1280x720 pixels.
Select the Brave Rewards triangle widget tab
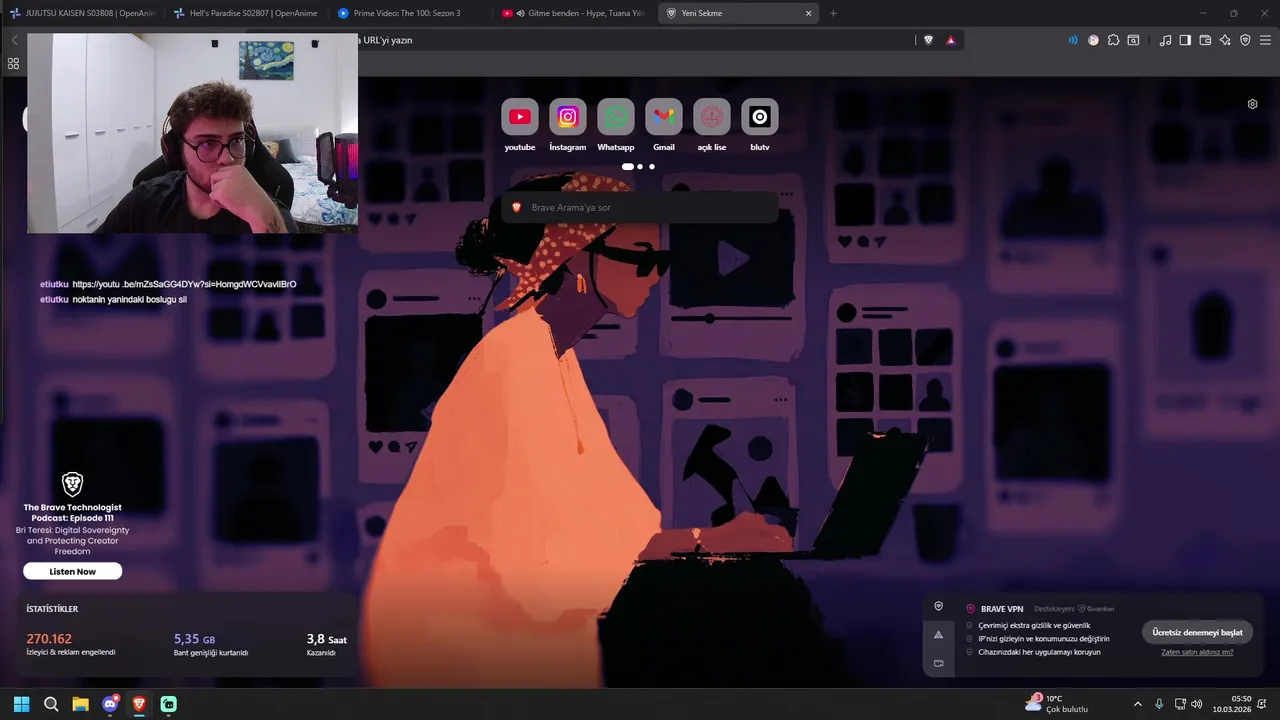coord(938,634)
